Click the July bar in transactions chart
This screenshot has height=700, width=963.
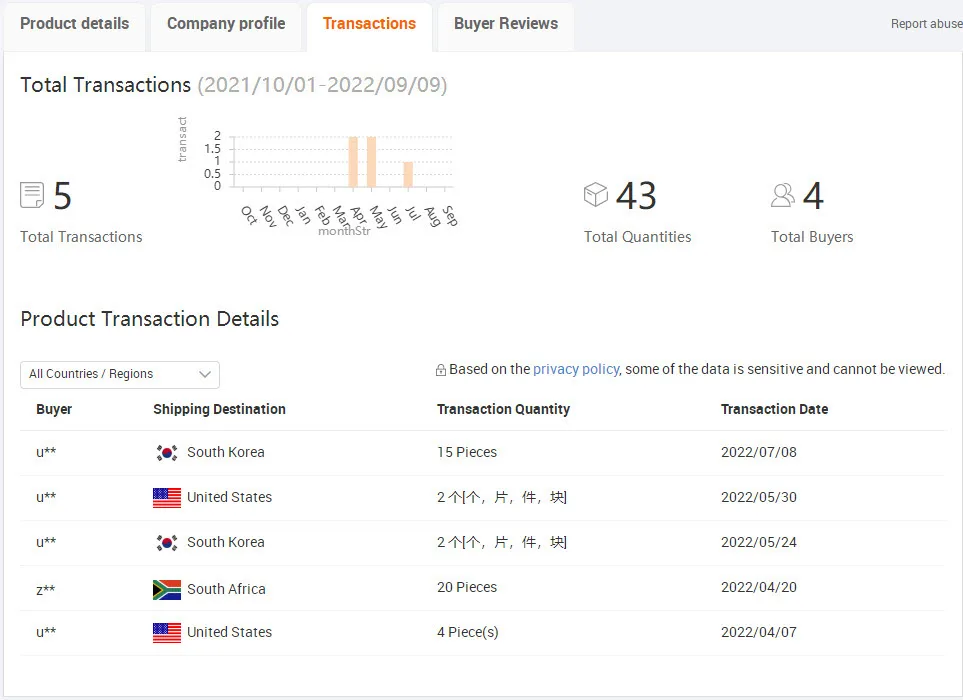(x=408, y=174)
